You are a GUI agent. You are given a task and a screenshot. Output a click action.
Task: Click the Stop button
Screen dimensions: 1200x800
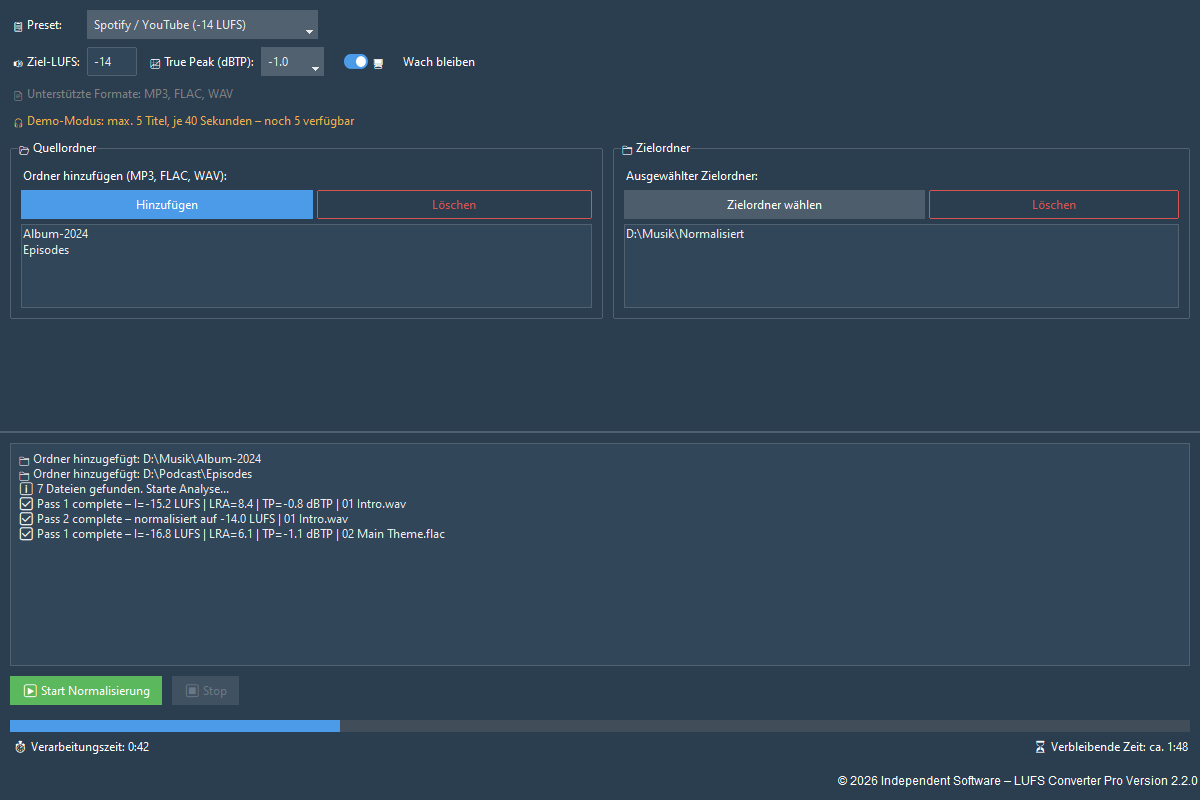point(205,691)
